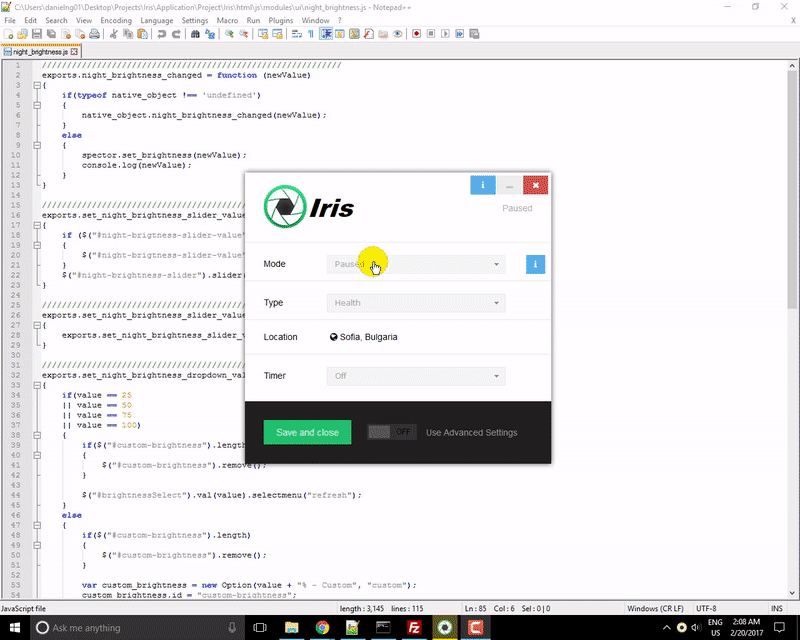Cut selection with the scissors icon
Viewport: 800px width, 640px height.
(x=113, y=34)
